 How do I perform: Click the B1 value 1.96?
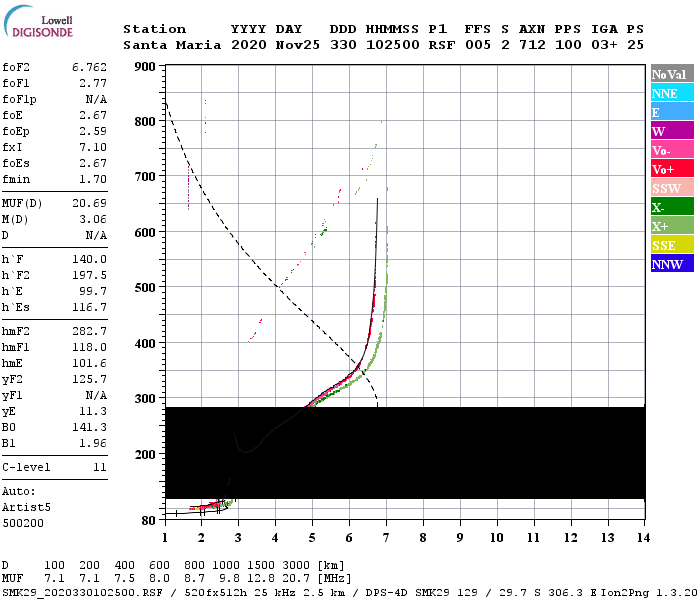tap(93, 443)
